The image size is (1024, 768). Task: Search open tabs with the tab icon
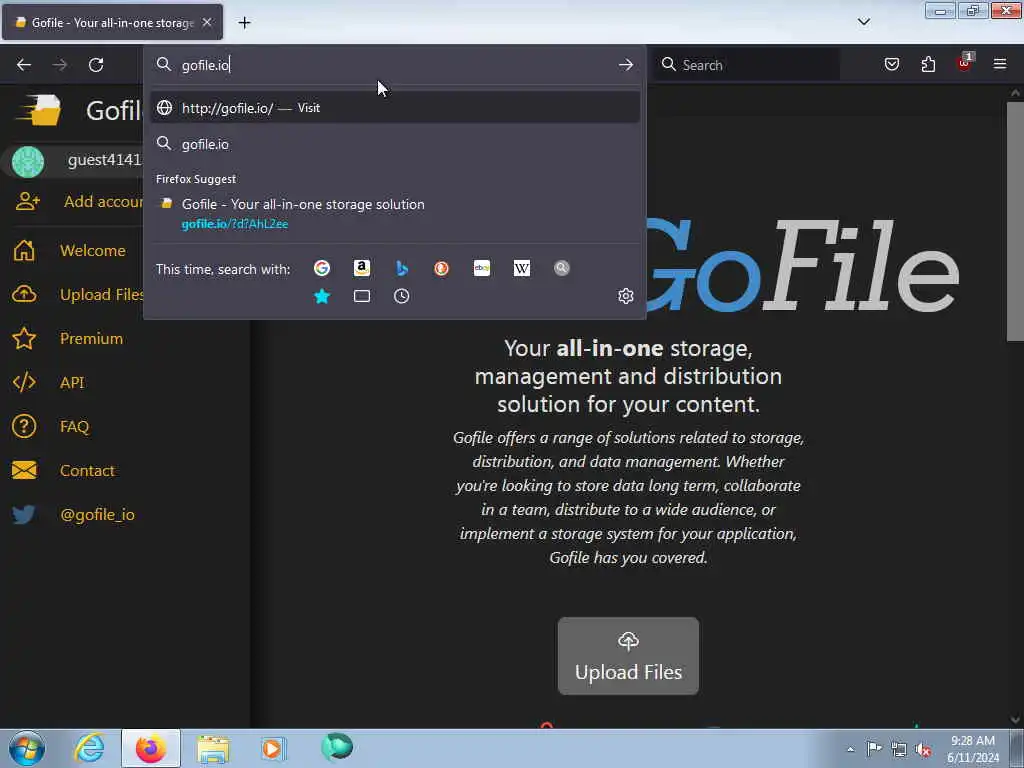coord(362,296)
